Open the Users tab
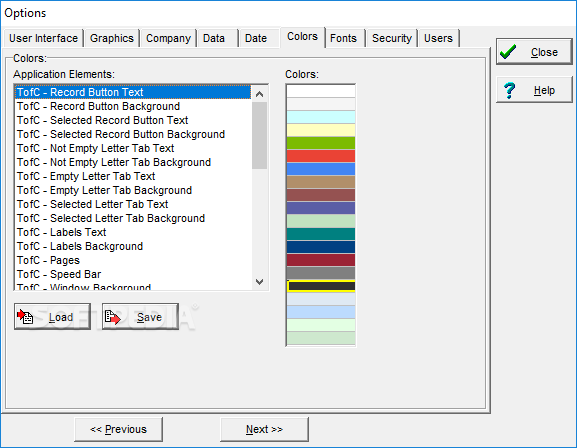Image resolution: width=577 pixels, height=448 pixels. tap(438, 38)
